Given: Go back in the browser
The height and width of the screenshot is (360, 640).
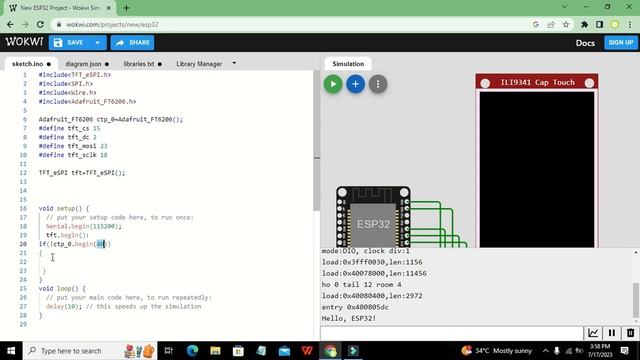Looking at the screenshot, I should 10,24.
